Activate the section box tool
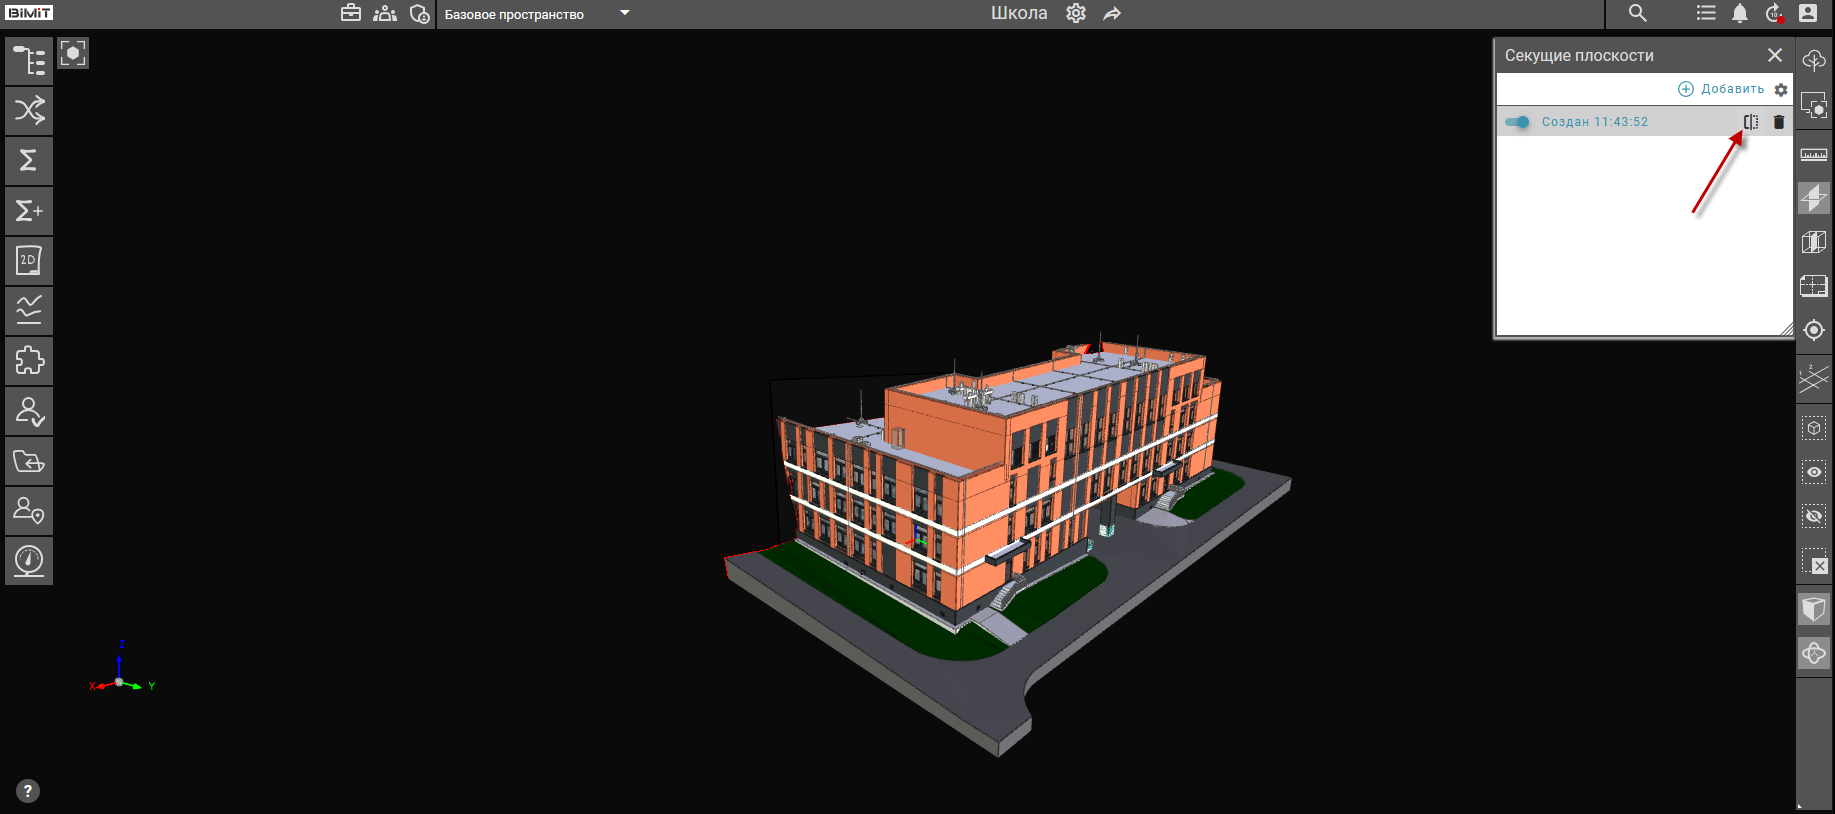The image size is (1835, 814). (1813, 242)
